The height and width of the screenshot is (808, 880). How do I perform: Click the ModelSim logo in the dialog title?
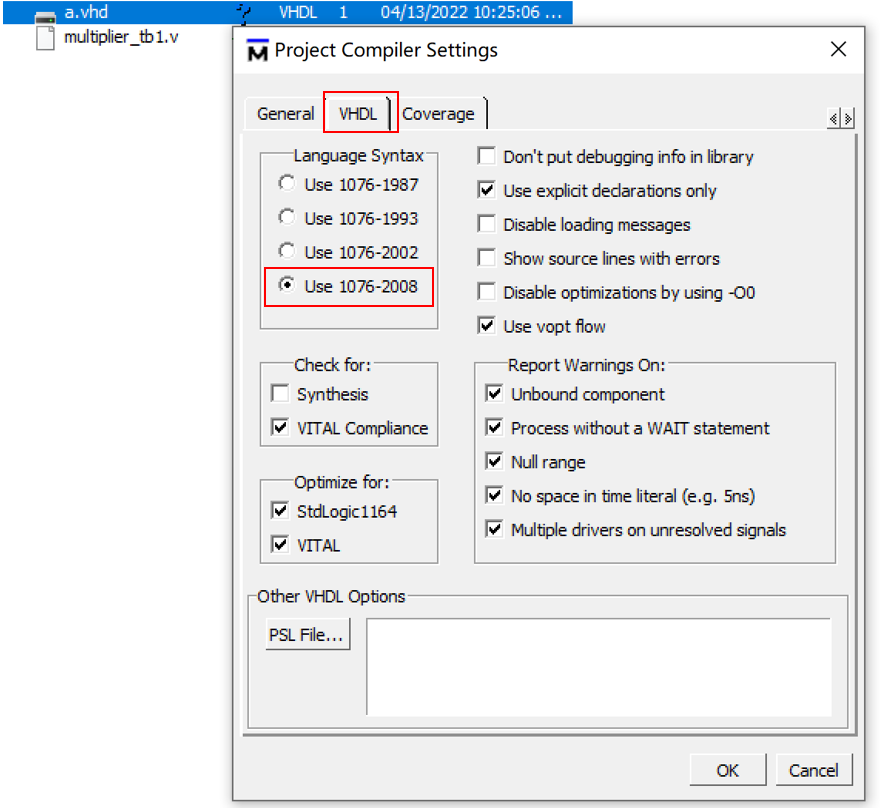click(x=257, y=49)
